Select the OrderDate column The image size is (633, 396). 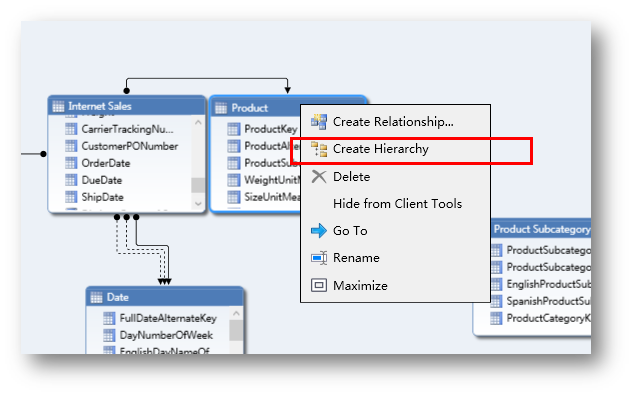[106, 163]
